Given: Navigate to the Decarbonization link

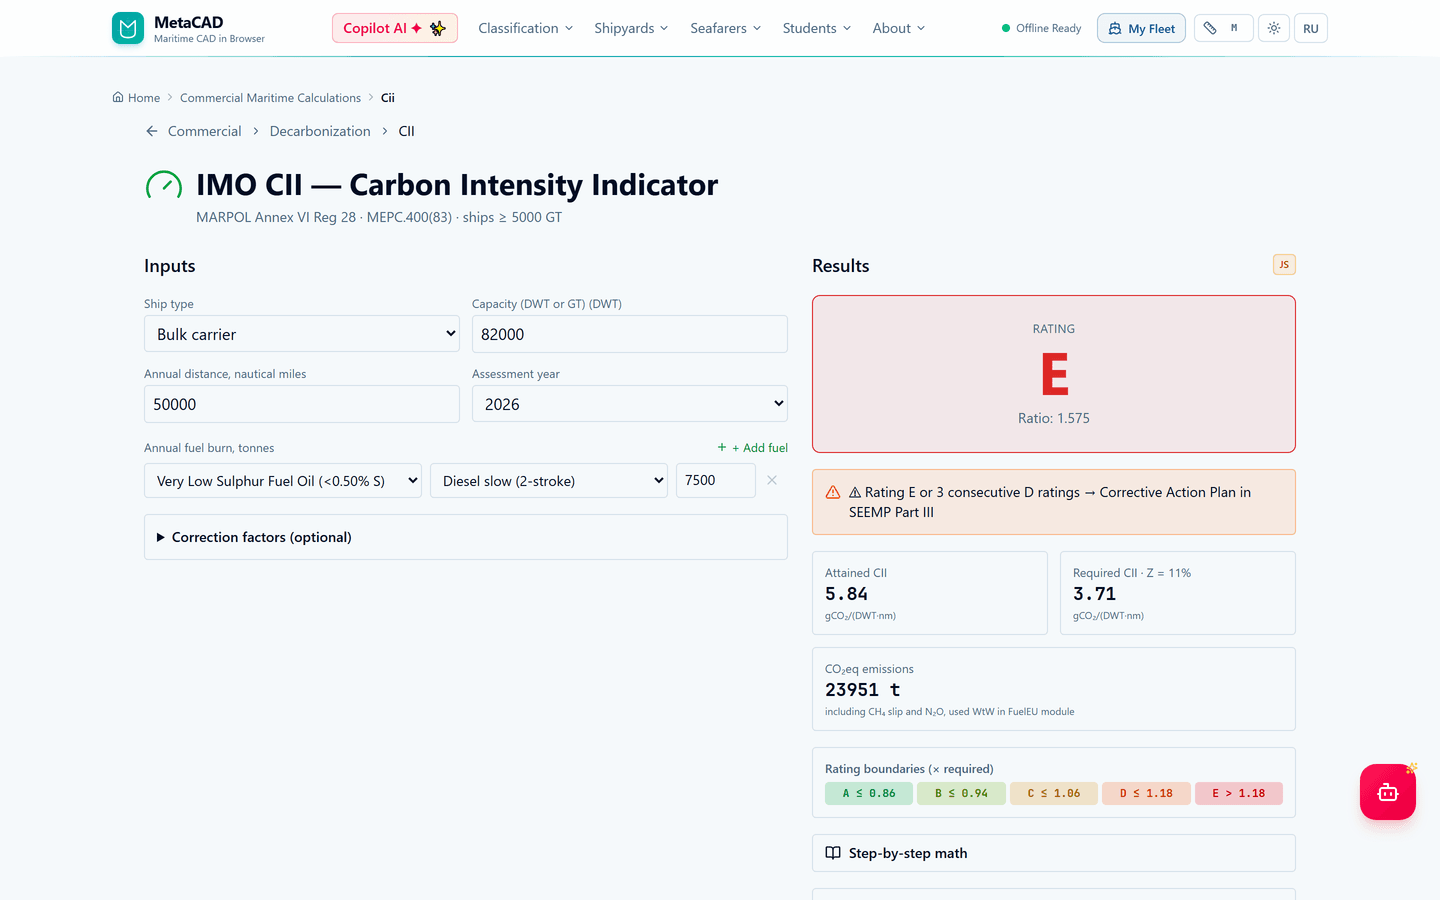Looking at the screenshot, I should coord(320,131).
